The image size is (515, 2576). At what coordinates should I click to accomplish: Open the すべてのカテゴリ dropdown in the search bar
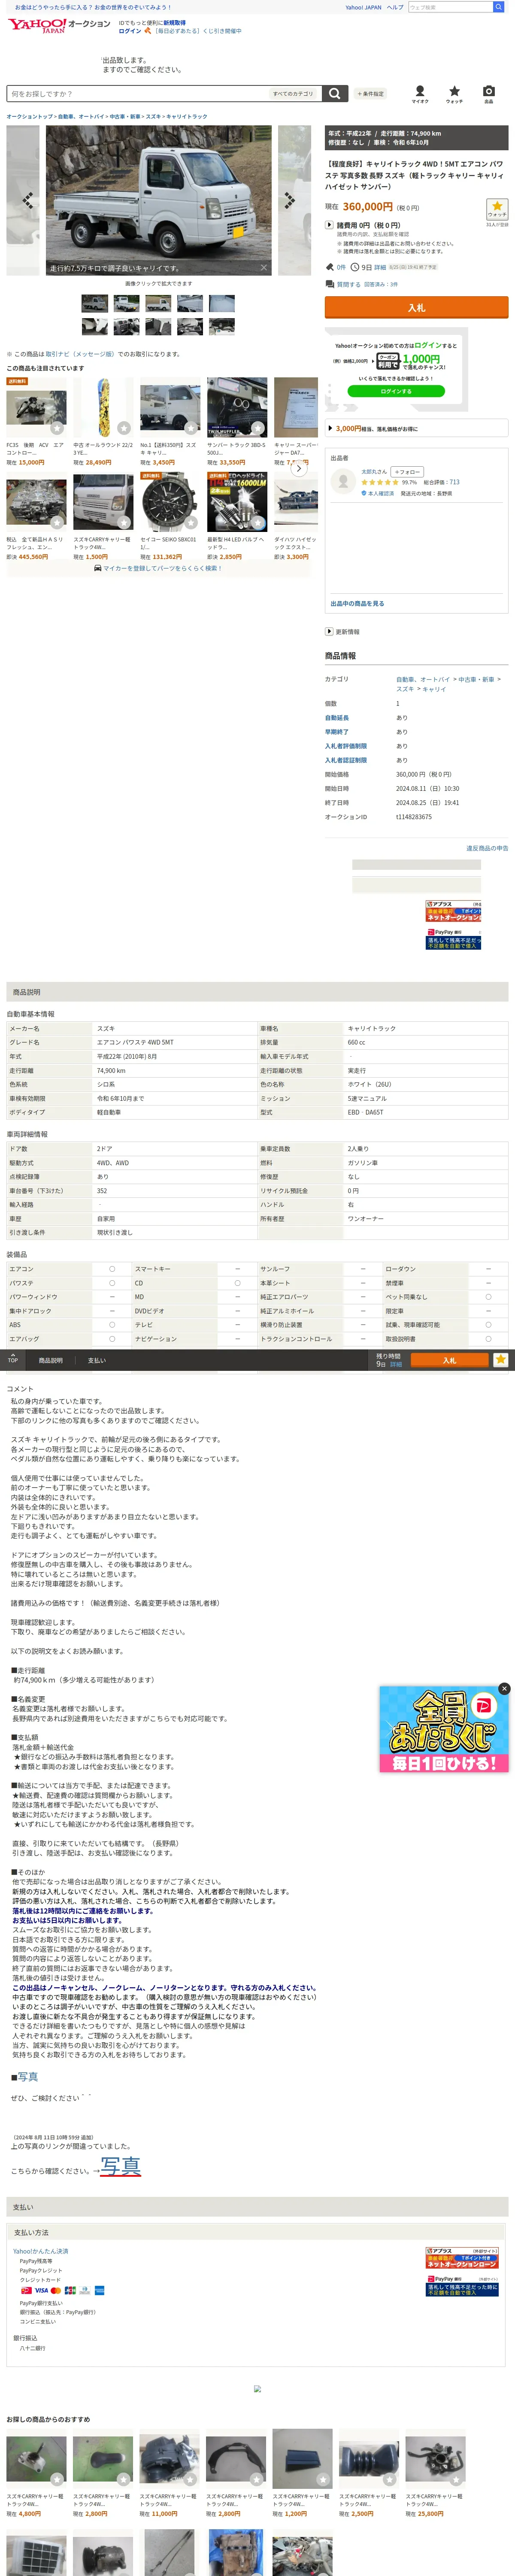(294, 93)
